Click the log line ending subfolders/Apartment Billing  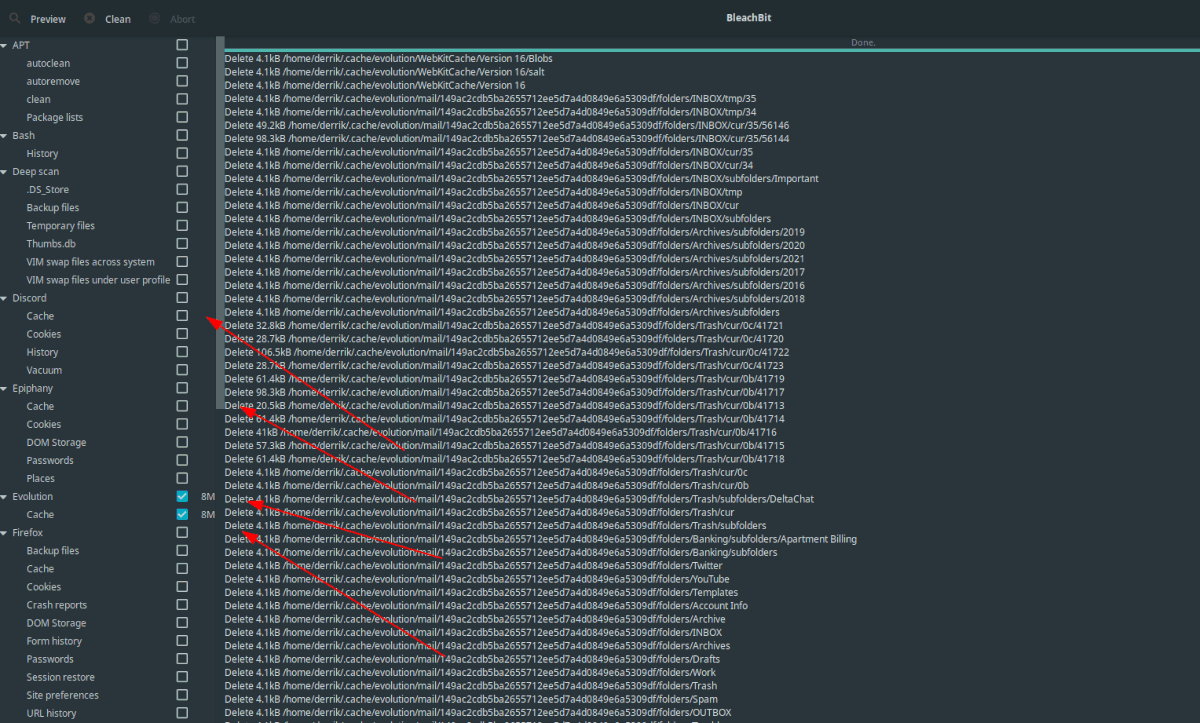coord(540,539)
